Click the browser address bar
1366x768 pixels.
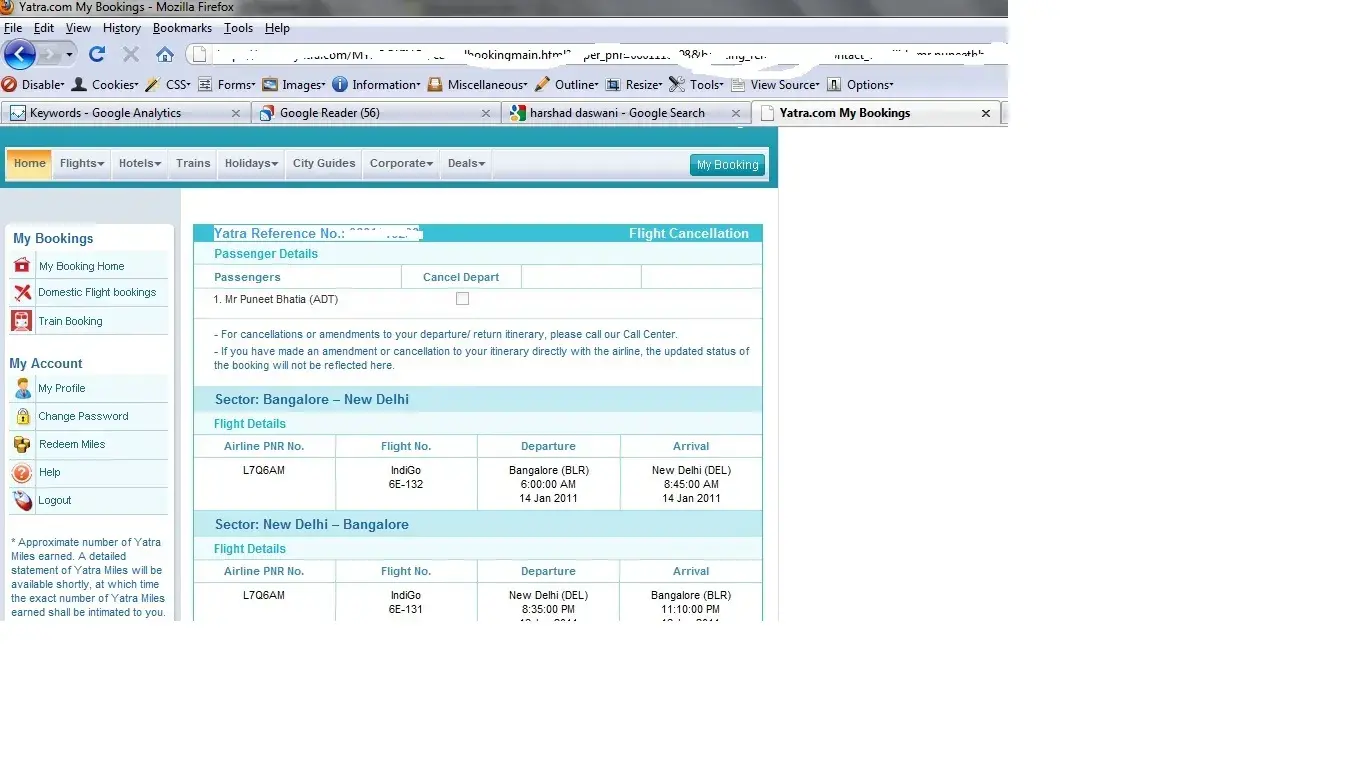[600, 54]
